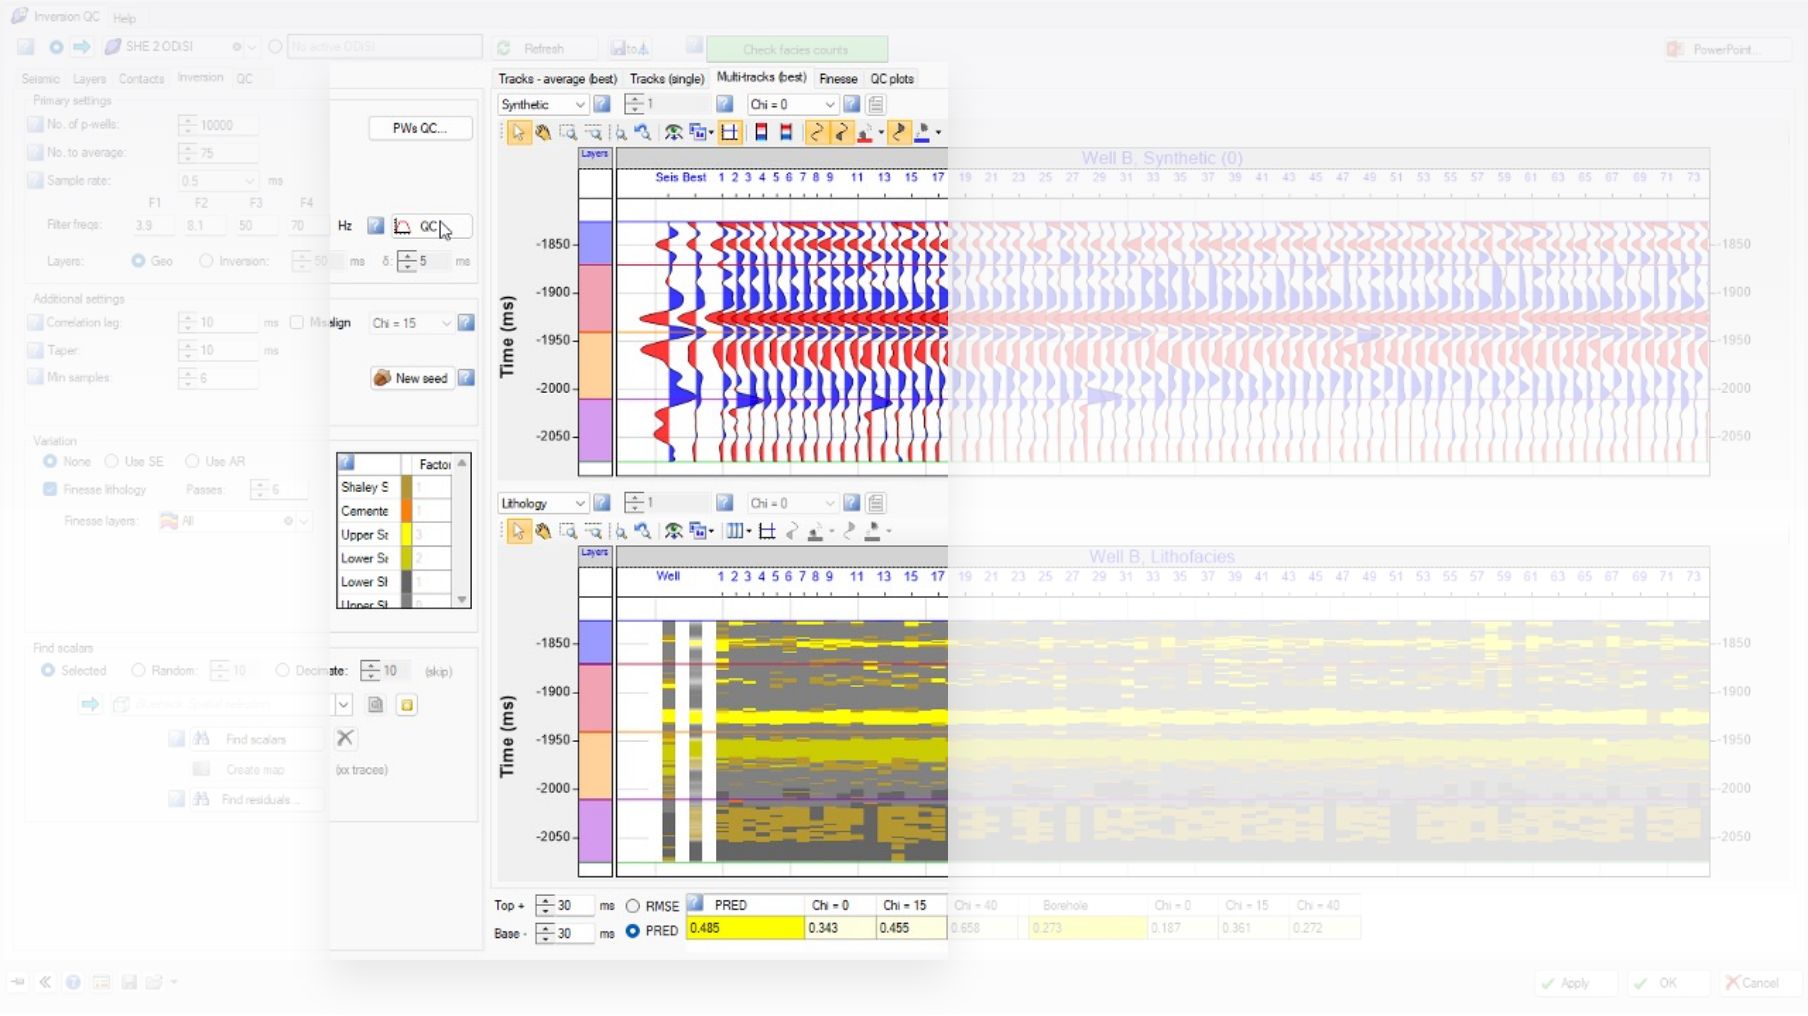Click the X delete icon near Find scalars
Image resolution: width=1808 pixels, height=1016 pixels.
(x=345, y=738)
